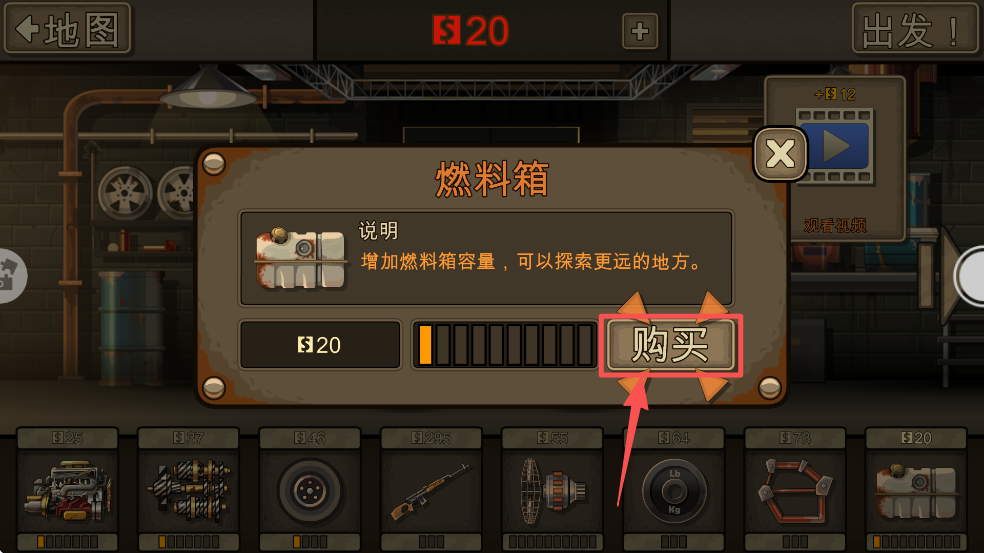Tap the puzzle piece icon on left edge
Viewport: 984px width, 553px height.
pos(11,276)
